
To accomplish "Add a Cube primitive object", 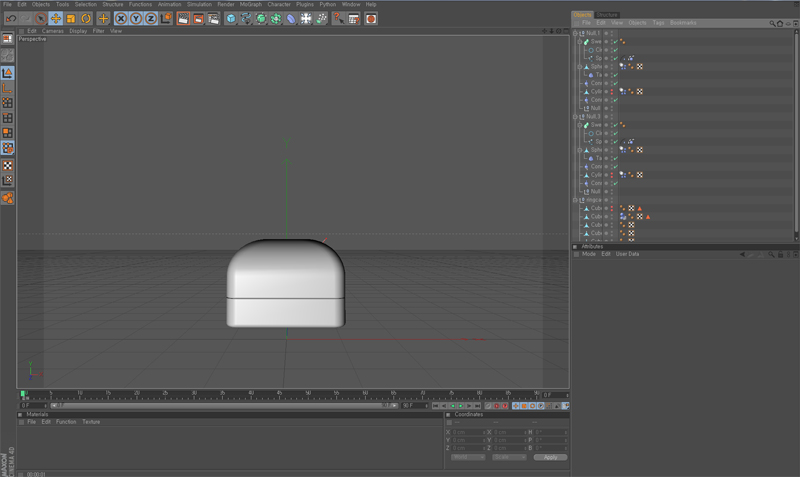I will (231, 19).
